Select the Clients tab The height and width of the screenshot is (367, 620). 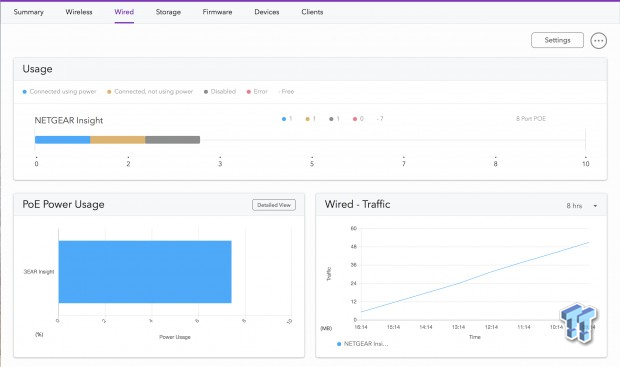312,12
